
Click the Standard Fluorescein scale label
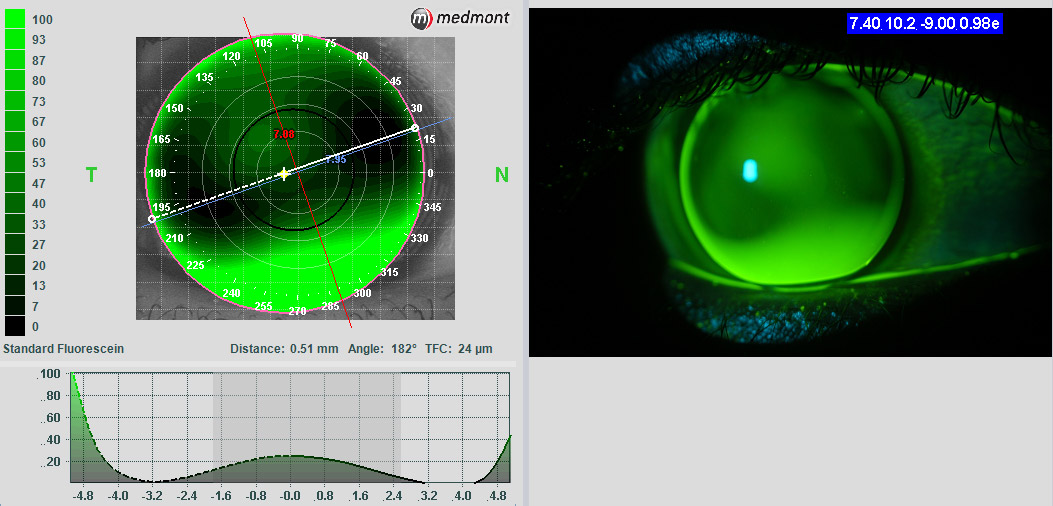[64, 349]
